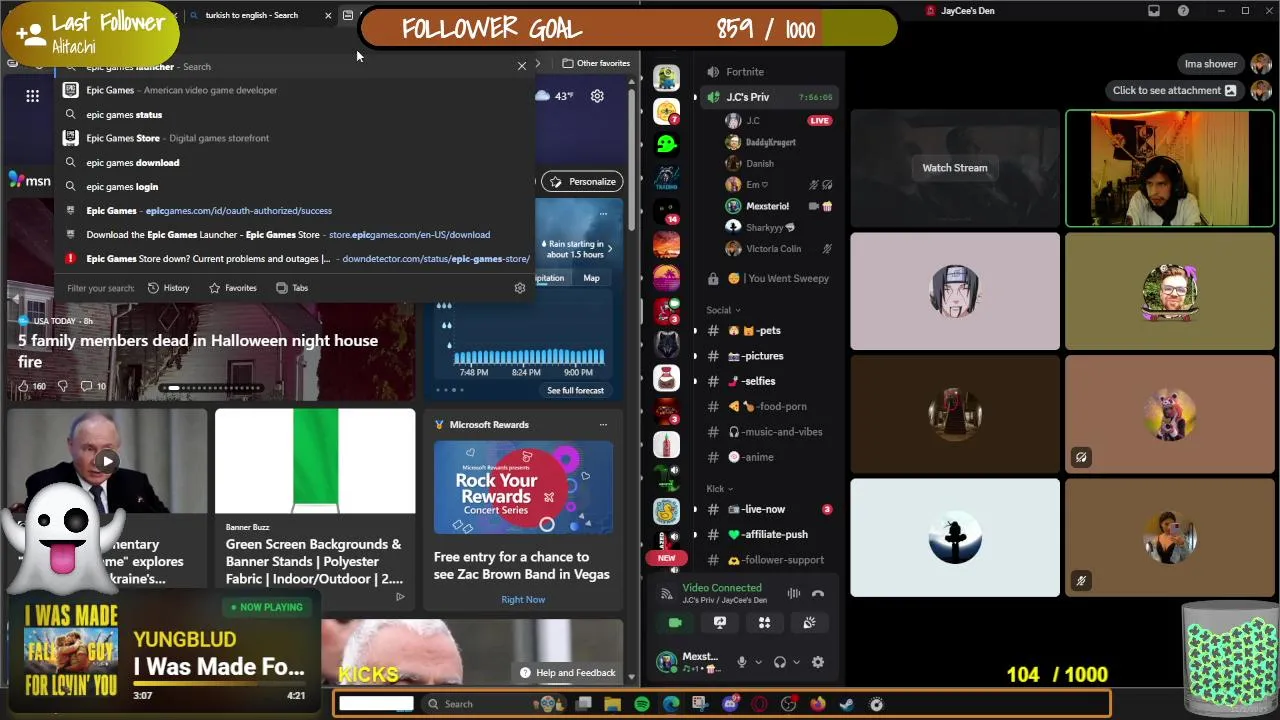This screenshot has height=720, width=1280.
Task: Open the Click to see attachment message
Action: pyautogui.click(x=1175, y=90)
